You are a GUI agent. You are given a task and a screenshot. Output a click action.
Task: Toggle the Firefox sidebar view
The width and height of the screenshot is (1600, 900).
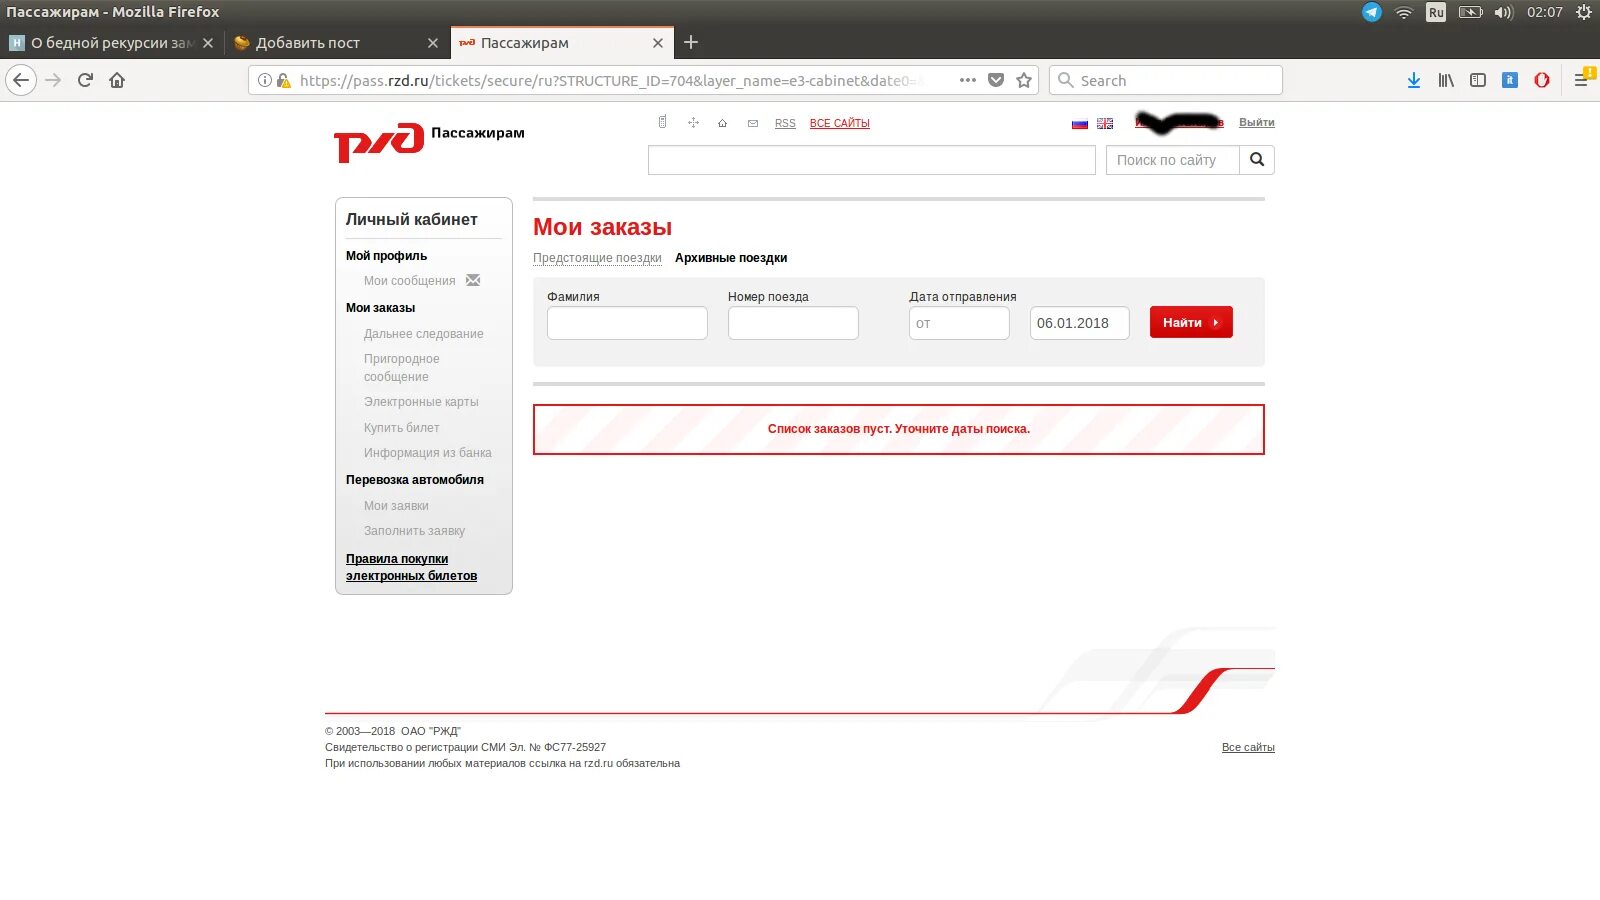1478,80
